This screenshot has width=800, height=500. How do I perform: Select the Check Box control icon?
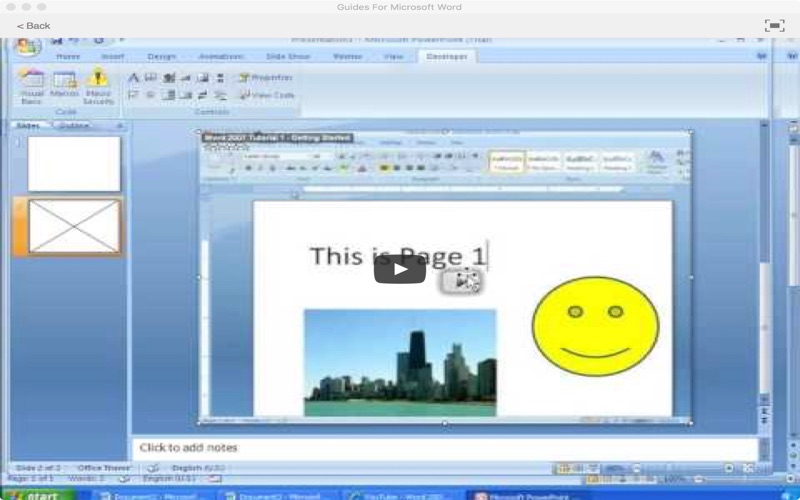click(133, 95)
